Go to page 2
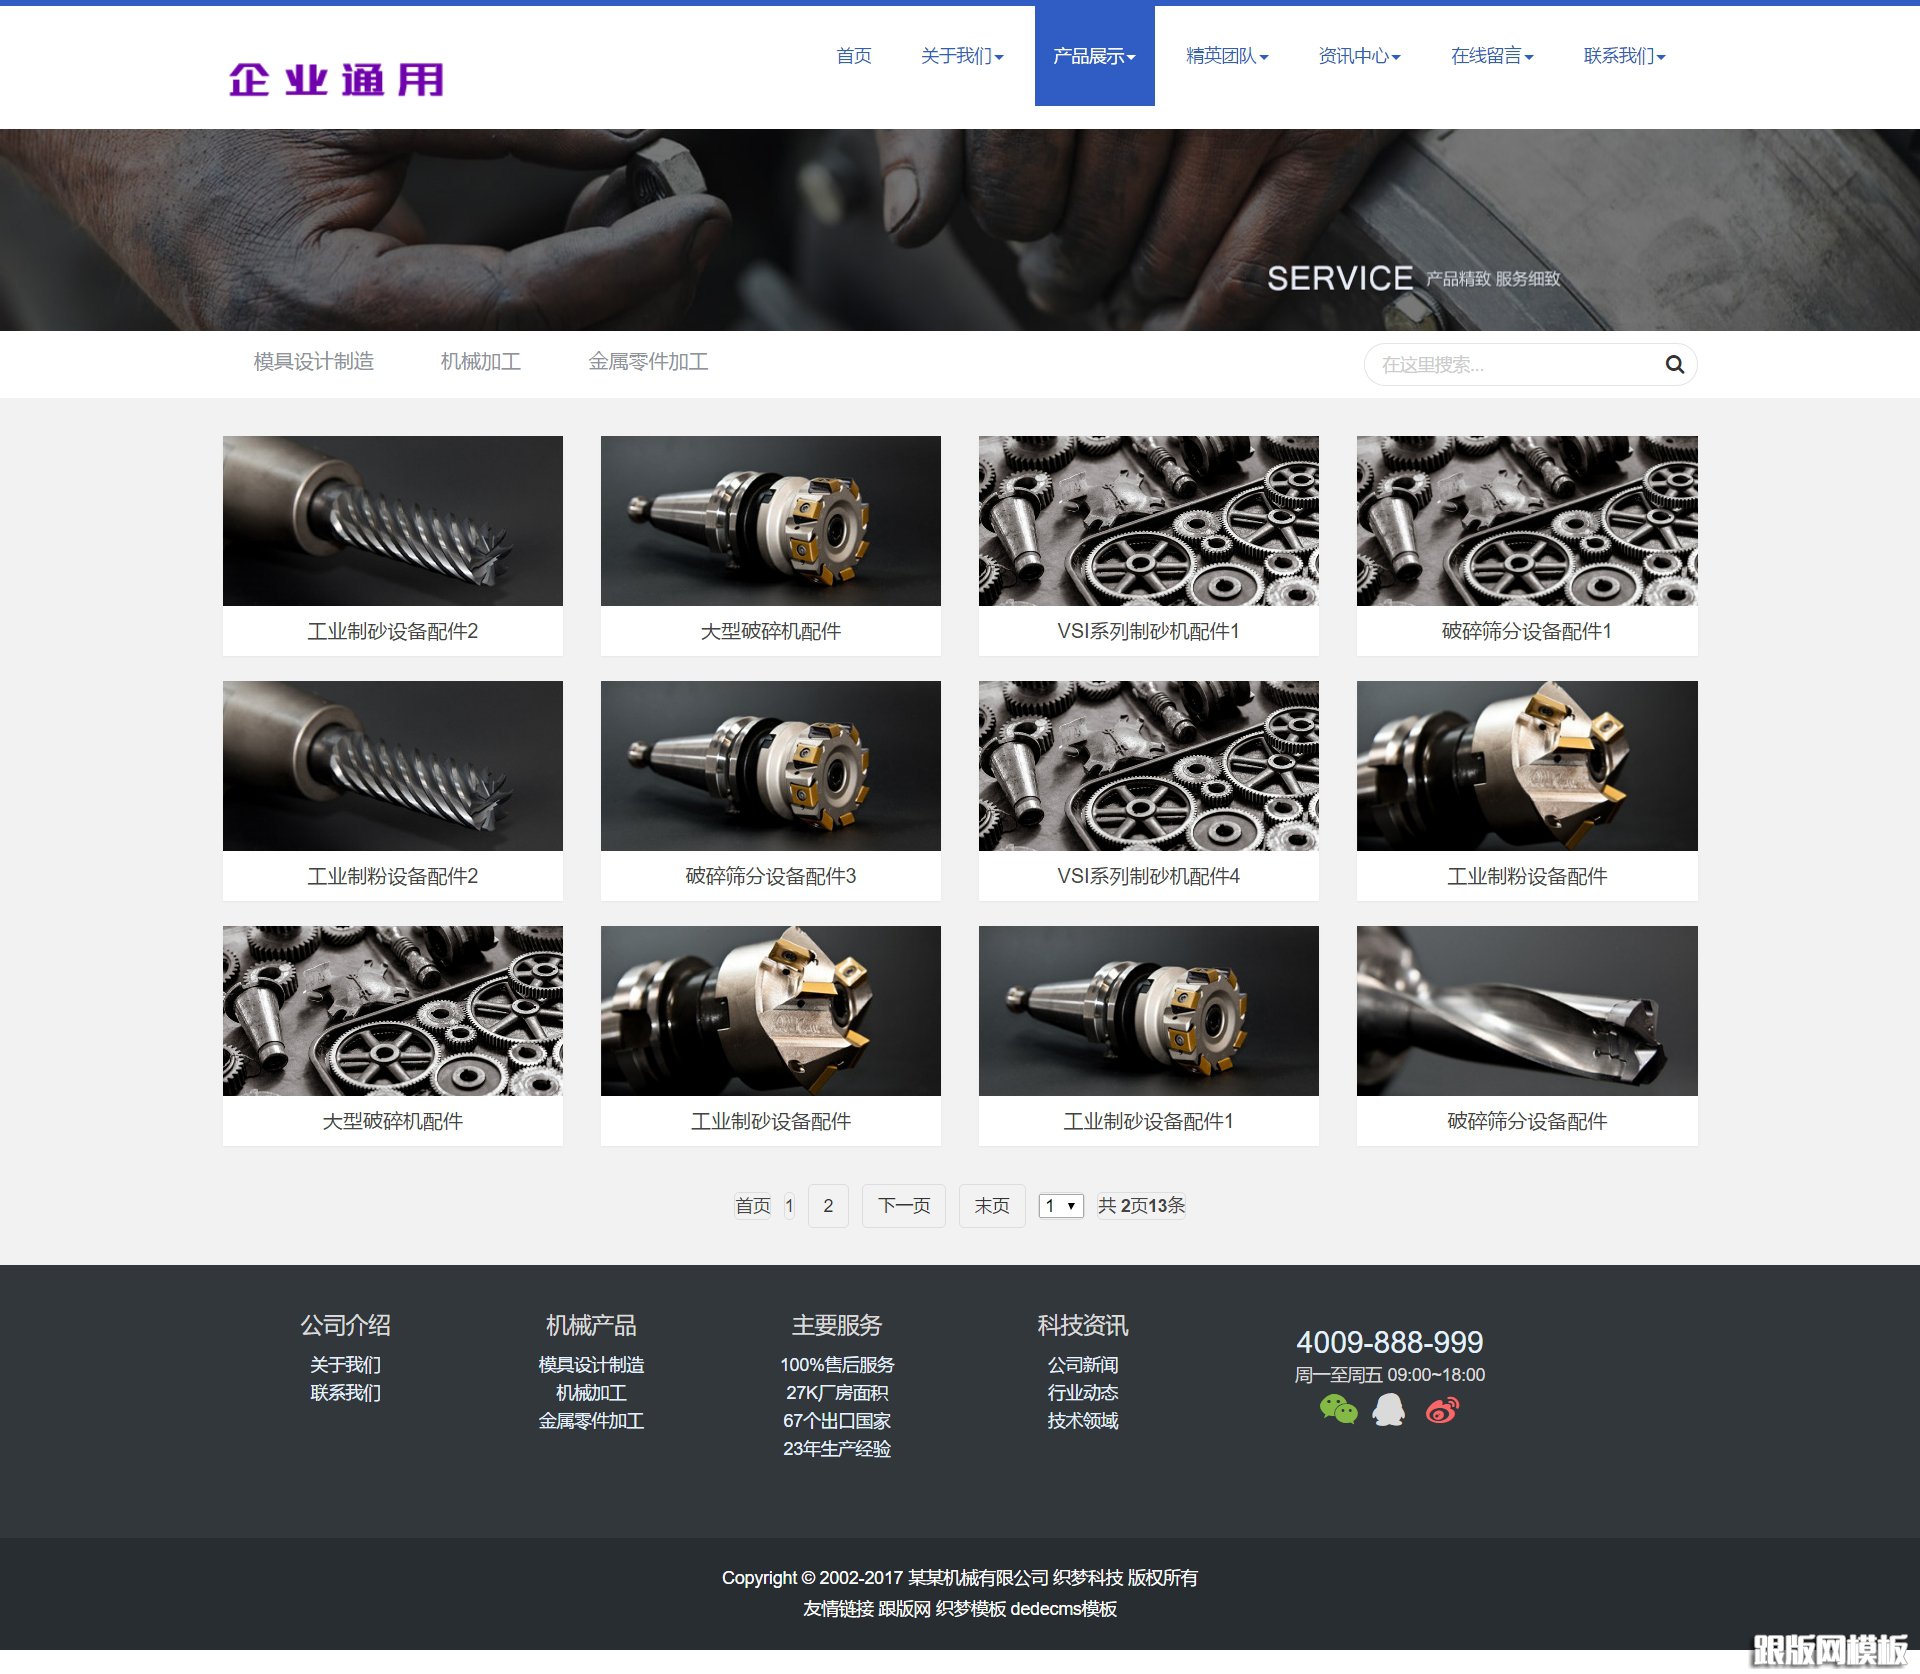1920x1674 pixels. pyautogui.click(x=828, y=1206)
